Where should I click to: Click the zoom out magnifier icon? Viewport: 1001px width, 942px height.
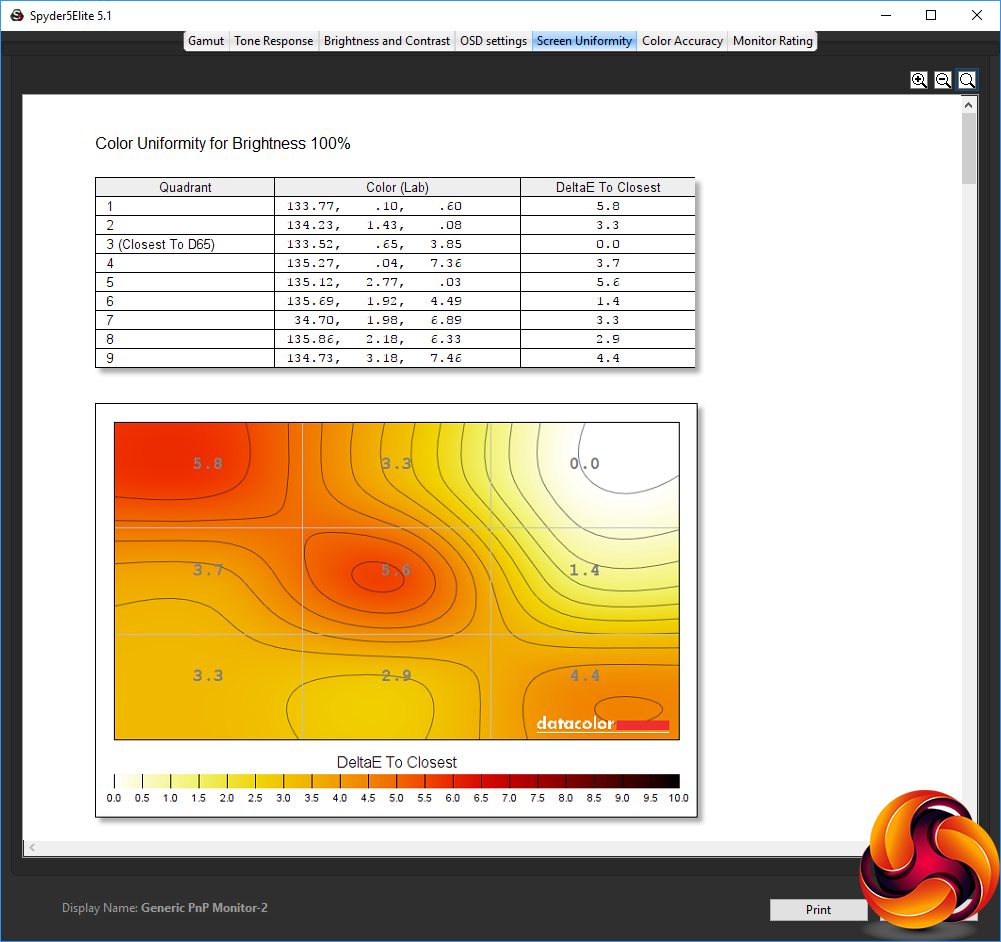click(x=943, y=80)
